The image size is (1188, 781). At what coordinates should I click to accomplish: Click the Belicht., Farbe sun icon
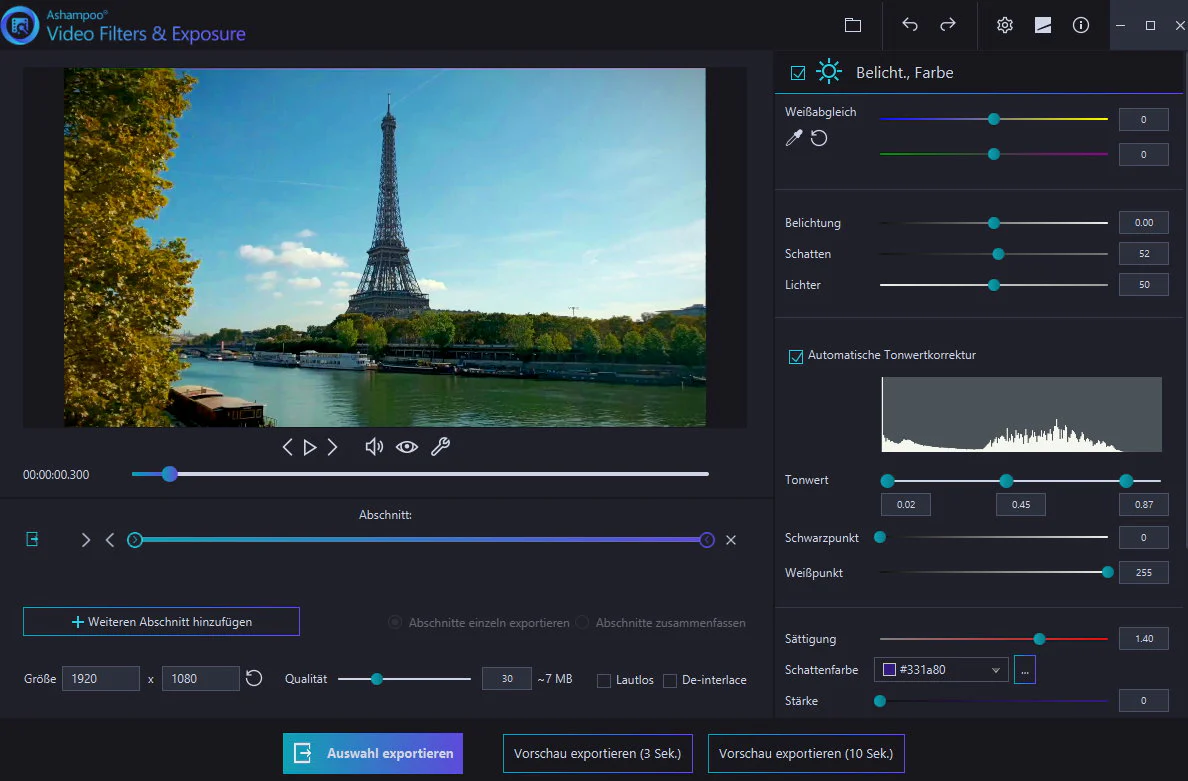pos(829,72)
